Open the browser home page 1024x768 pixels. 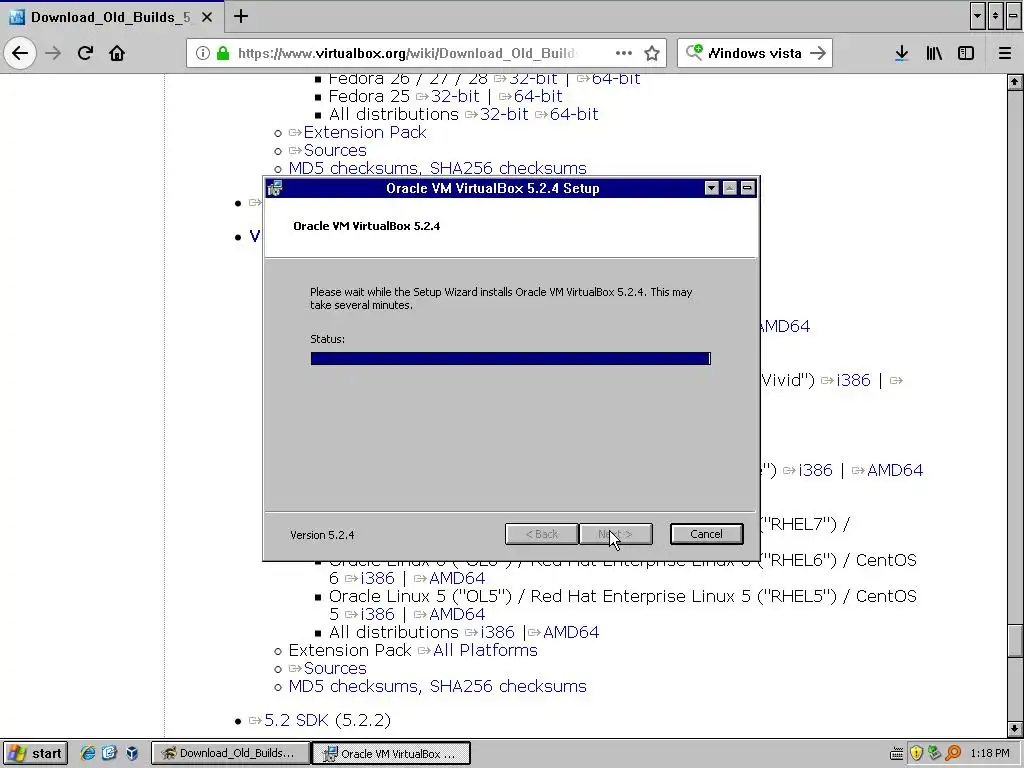117,53
